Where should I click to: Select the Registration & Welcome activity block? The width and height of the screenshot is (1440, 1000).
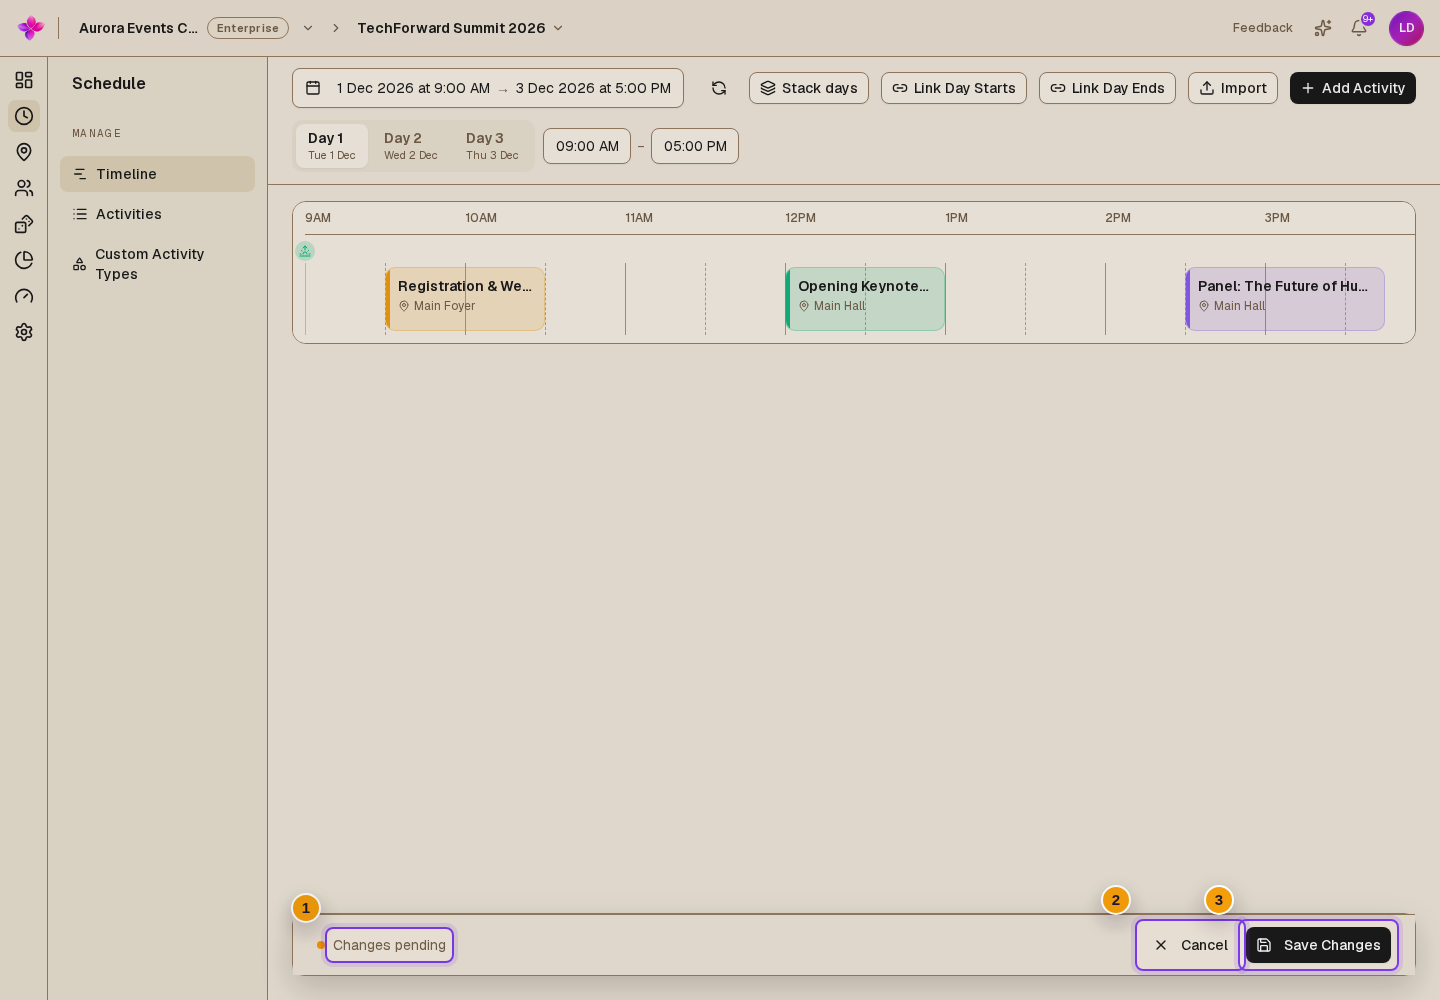(465, 299)
